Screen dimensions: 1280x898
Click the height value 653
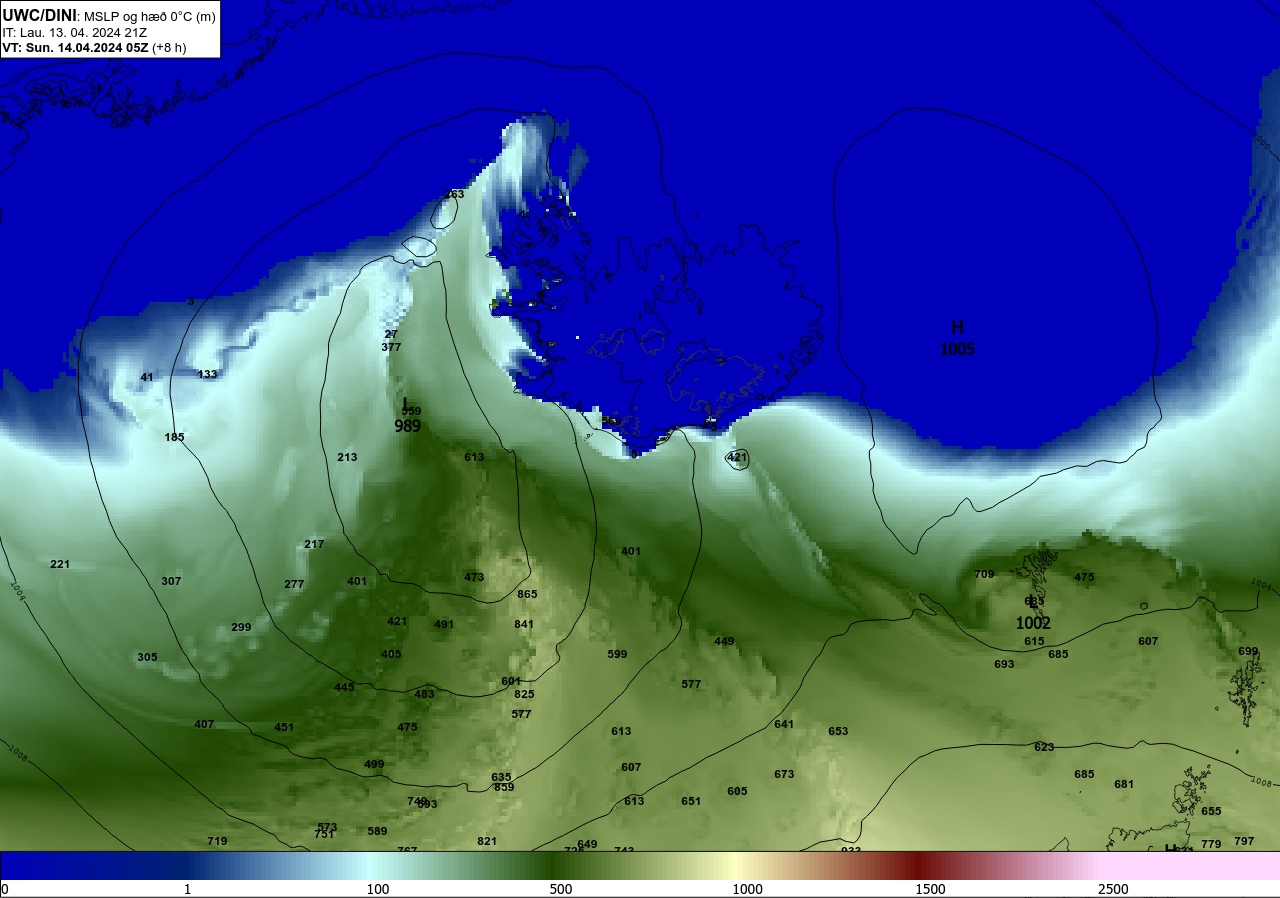pos(838,731)
